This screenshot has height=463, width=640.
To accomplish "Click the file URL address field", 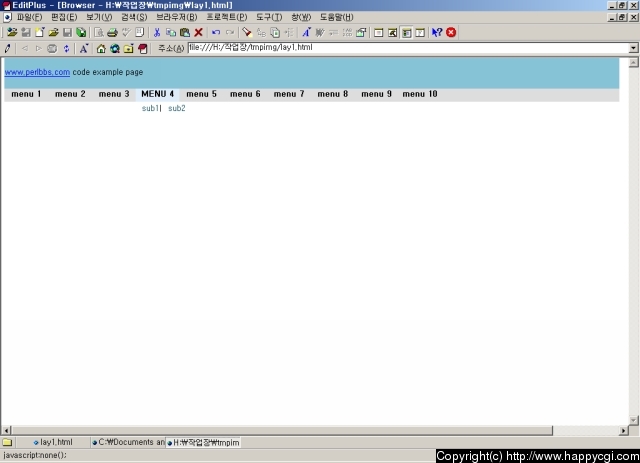I will 400,48.
